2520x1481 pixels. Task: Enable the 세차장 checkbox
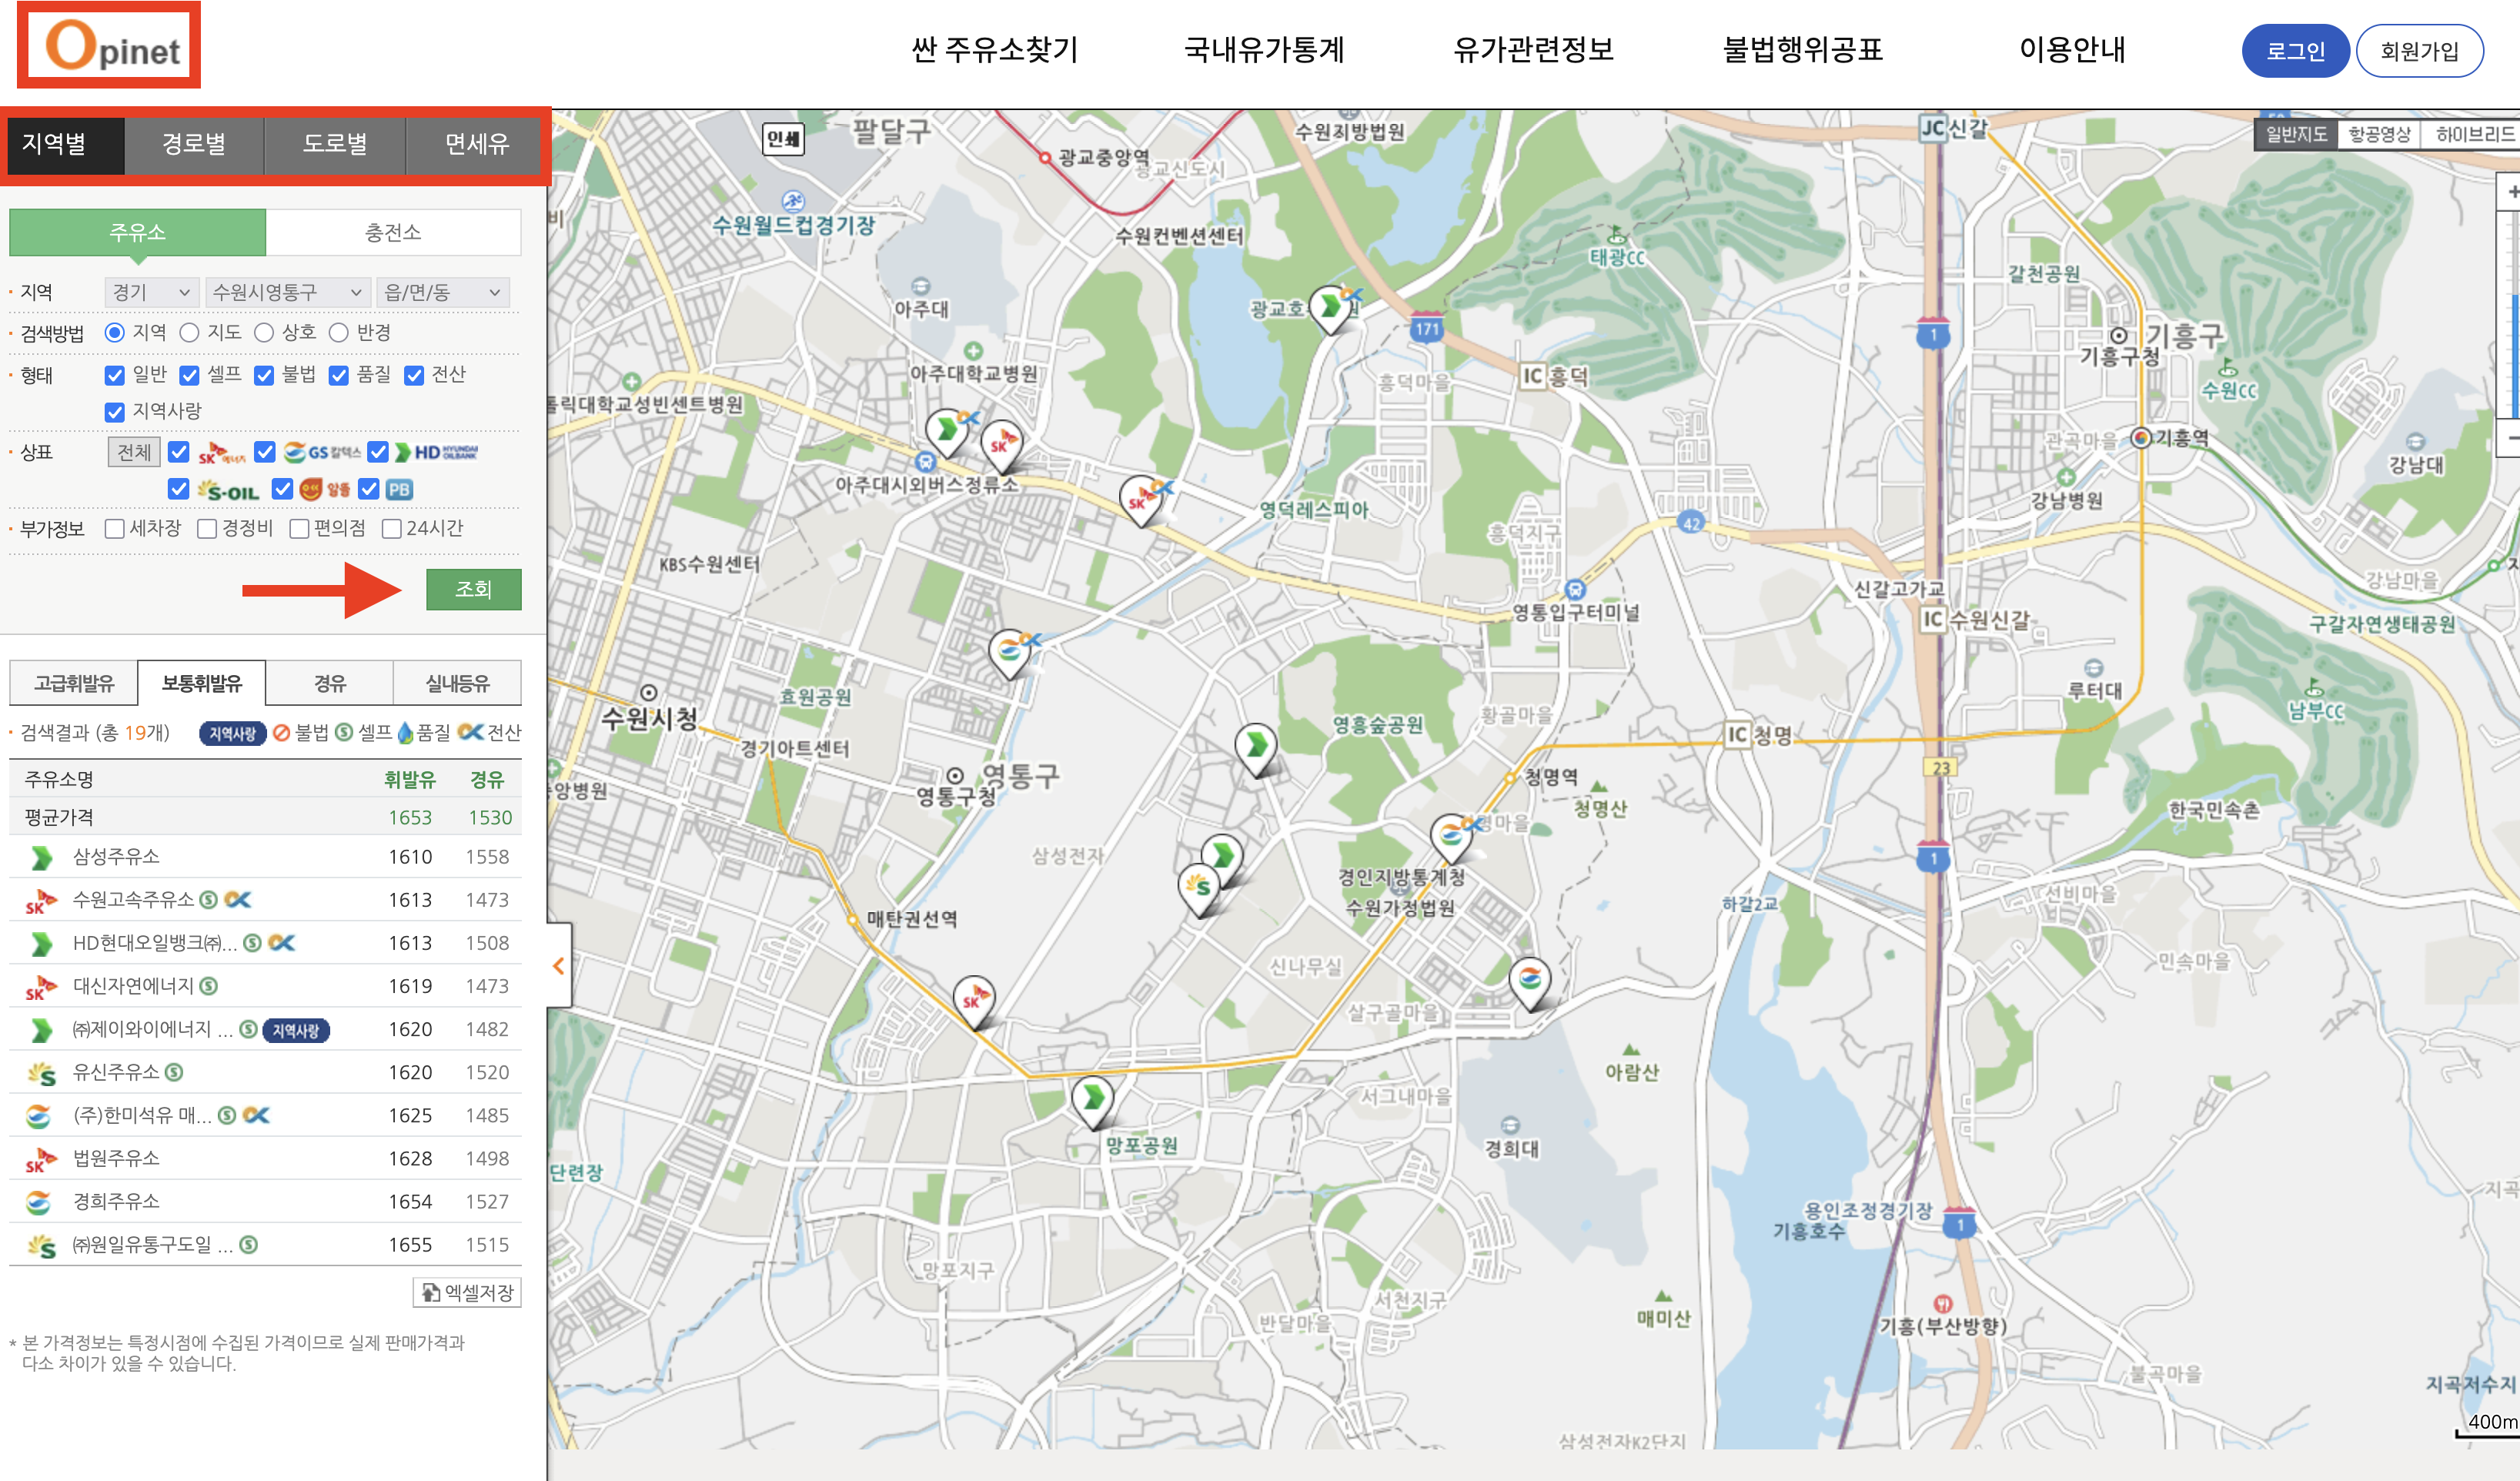[115, 528]
